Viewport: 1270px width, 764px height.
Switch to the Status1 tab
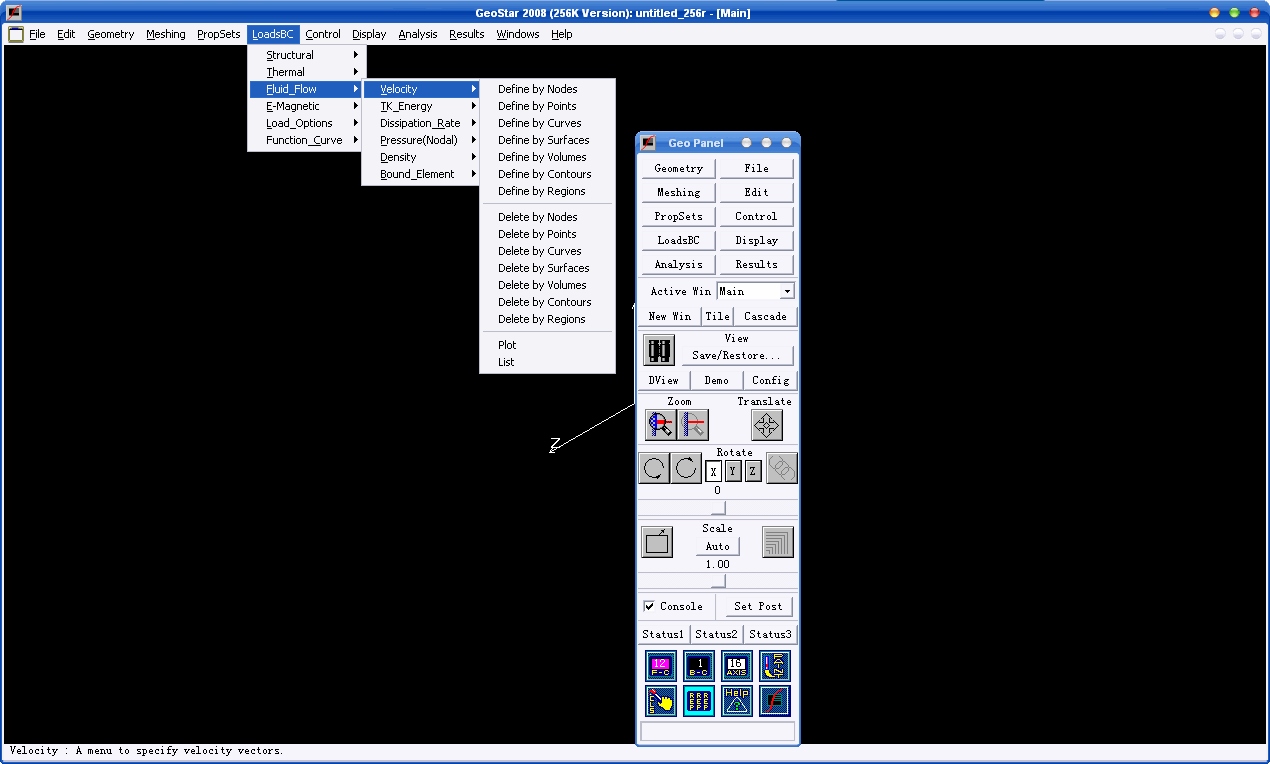click(664, 634)
